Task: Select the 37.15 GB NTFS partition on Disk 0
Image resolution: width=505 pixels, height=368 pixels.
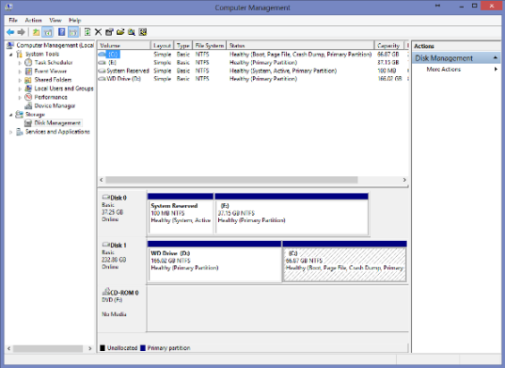Action: click(x=292, y=214)
